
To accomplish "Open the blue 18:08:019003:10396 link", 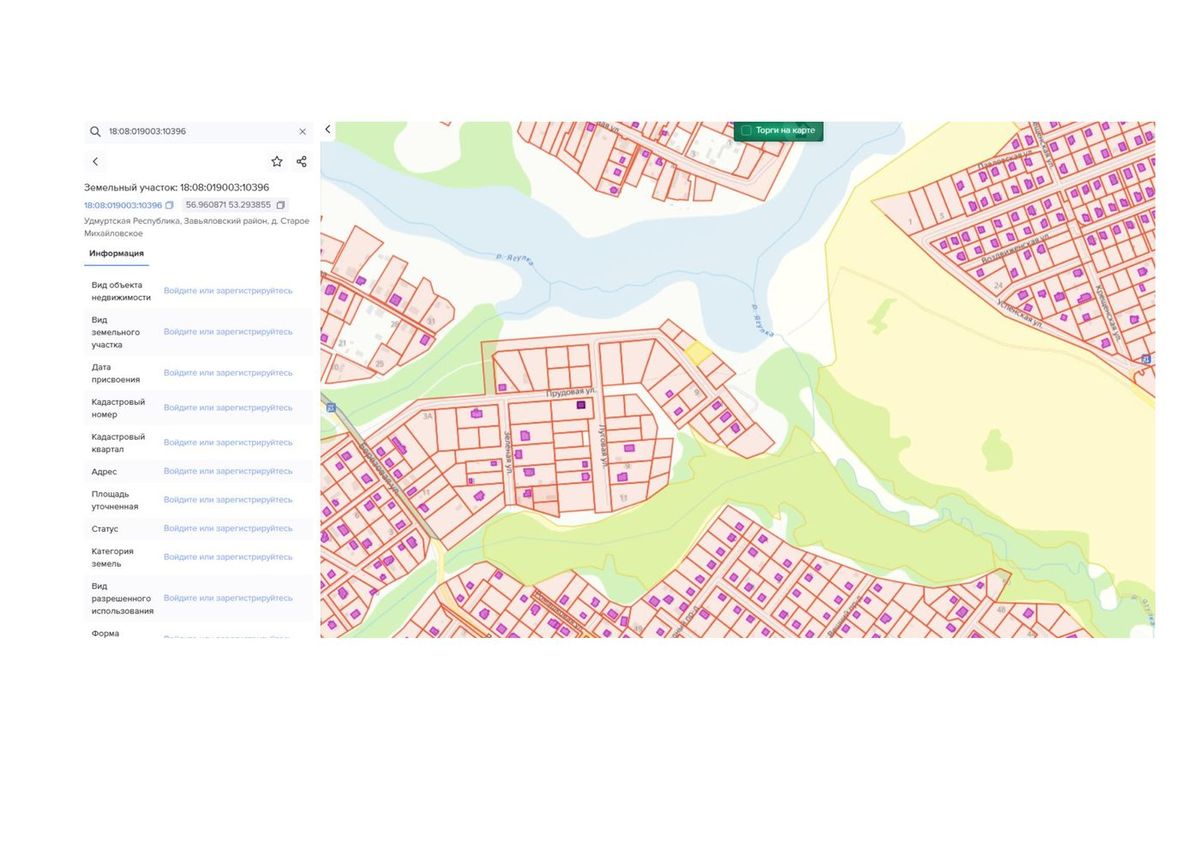I will tap(123, 205).
